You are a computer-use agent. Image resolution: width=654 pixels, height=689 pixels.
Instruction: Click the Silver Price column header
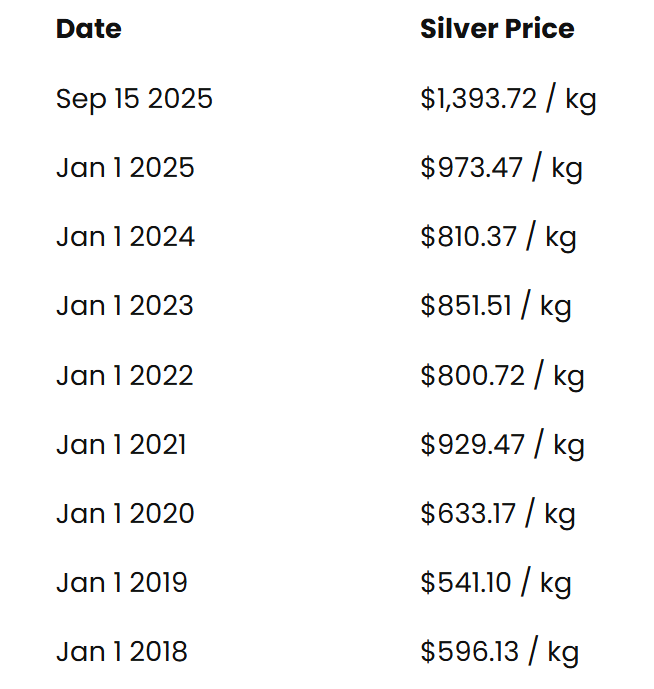497,29
